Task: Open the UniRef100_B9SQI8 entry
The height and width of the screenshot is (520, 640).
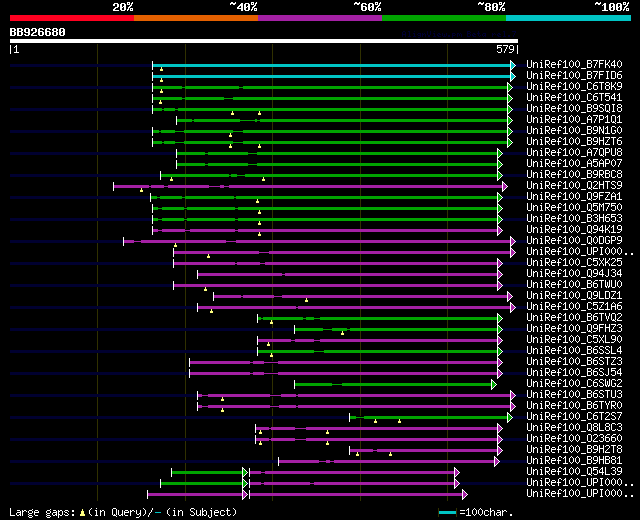Action: (x=574, y=108)
